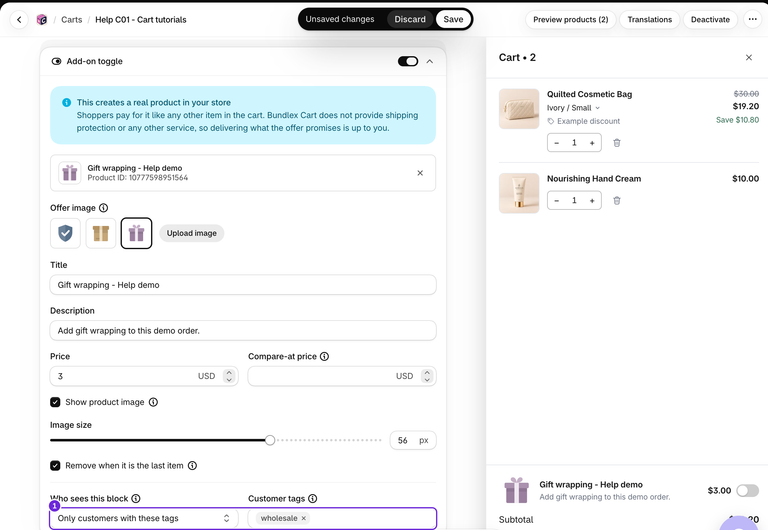Remove the Gift wrapping product selection
The width and height of the screenshot is (768, 530).
(420, 173)
